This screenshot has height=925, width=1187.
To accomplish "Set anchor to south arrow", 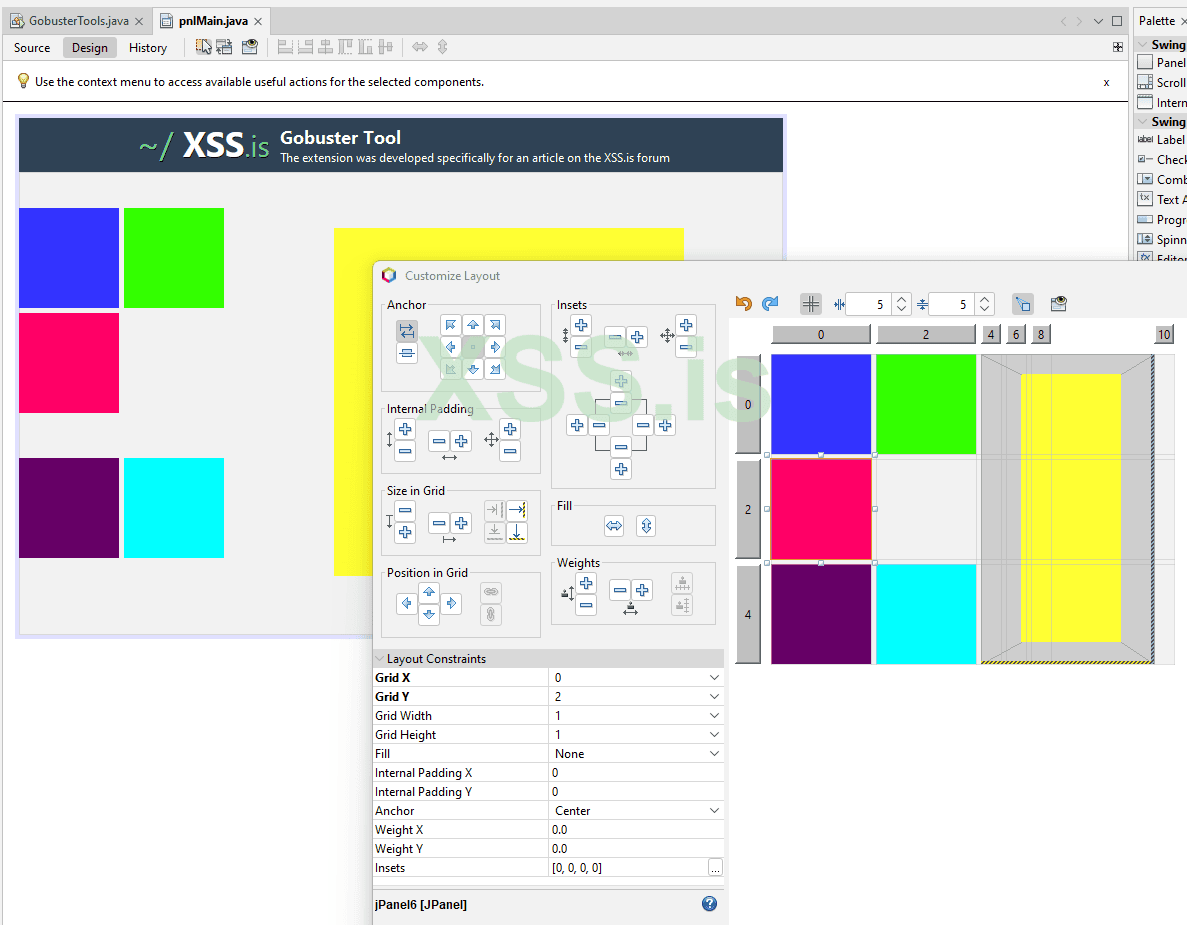I will click(473, 369).
